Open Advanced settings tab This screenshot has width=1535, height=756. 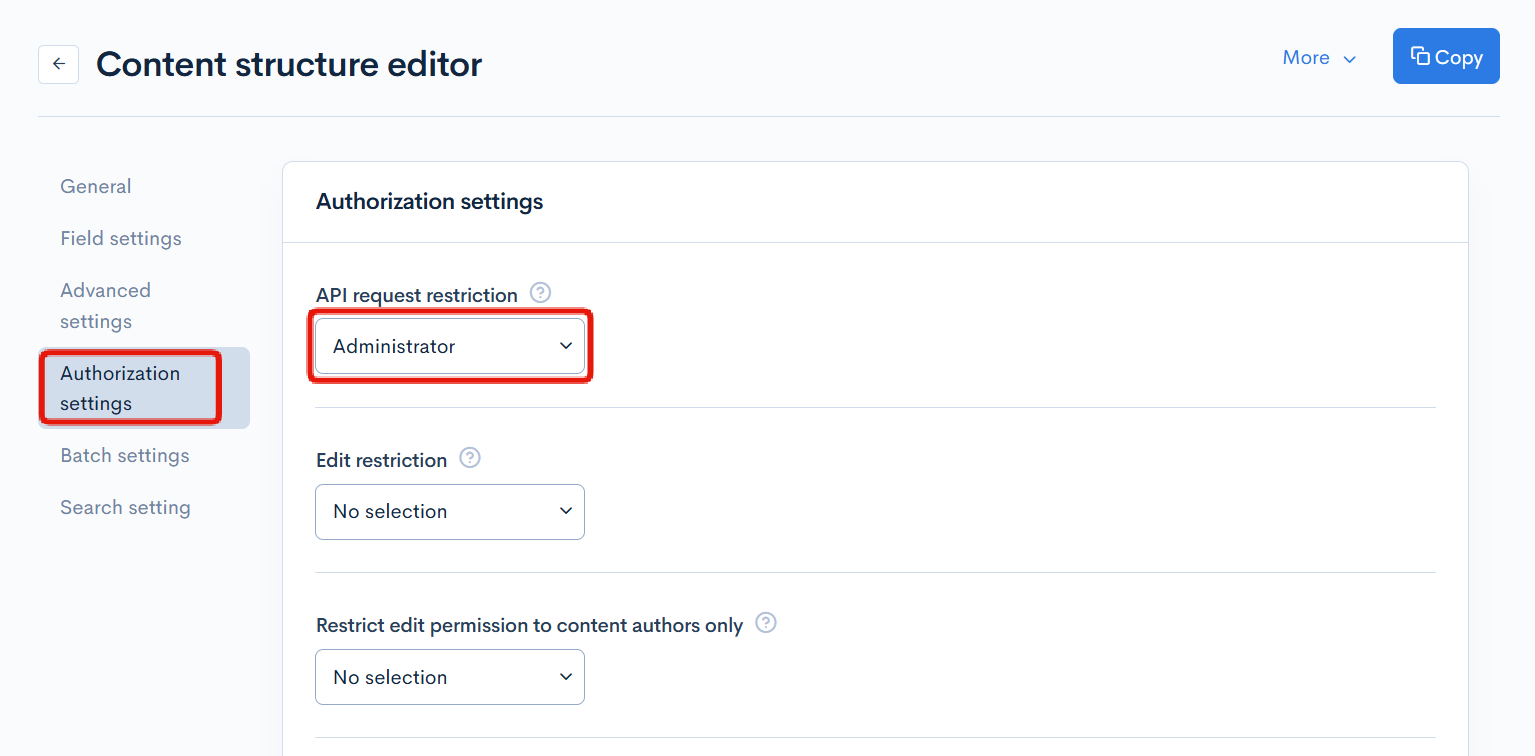point(105,305)
